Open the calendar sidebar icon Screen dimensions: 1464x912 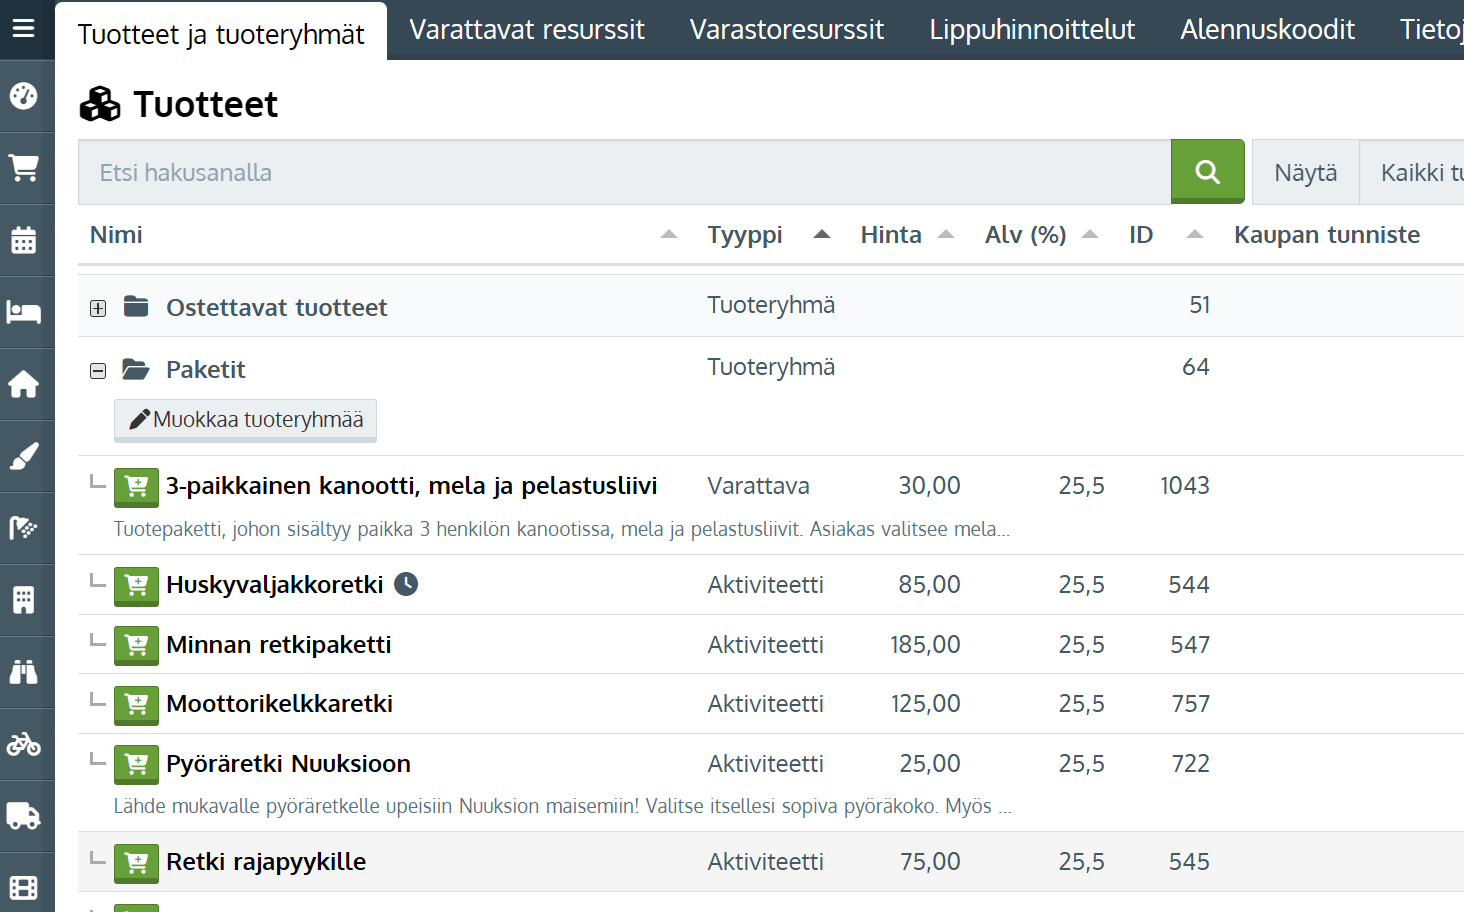pos(23,240)
